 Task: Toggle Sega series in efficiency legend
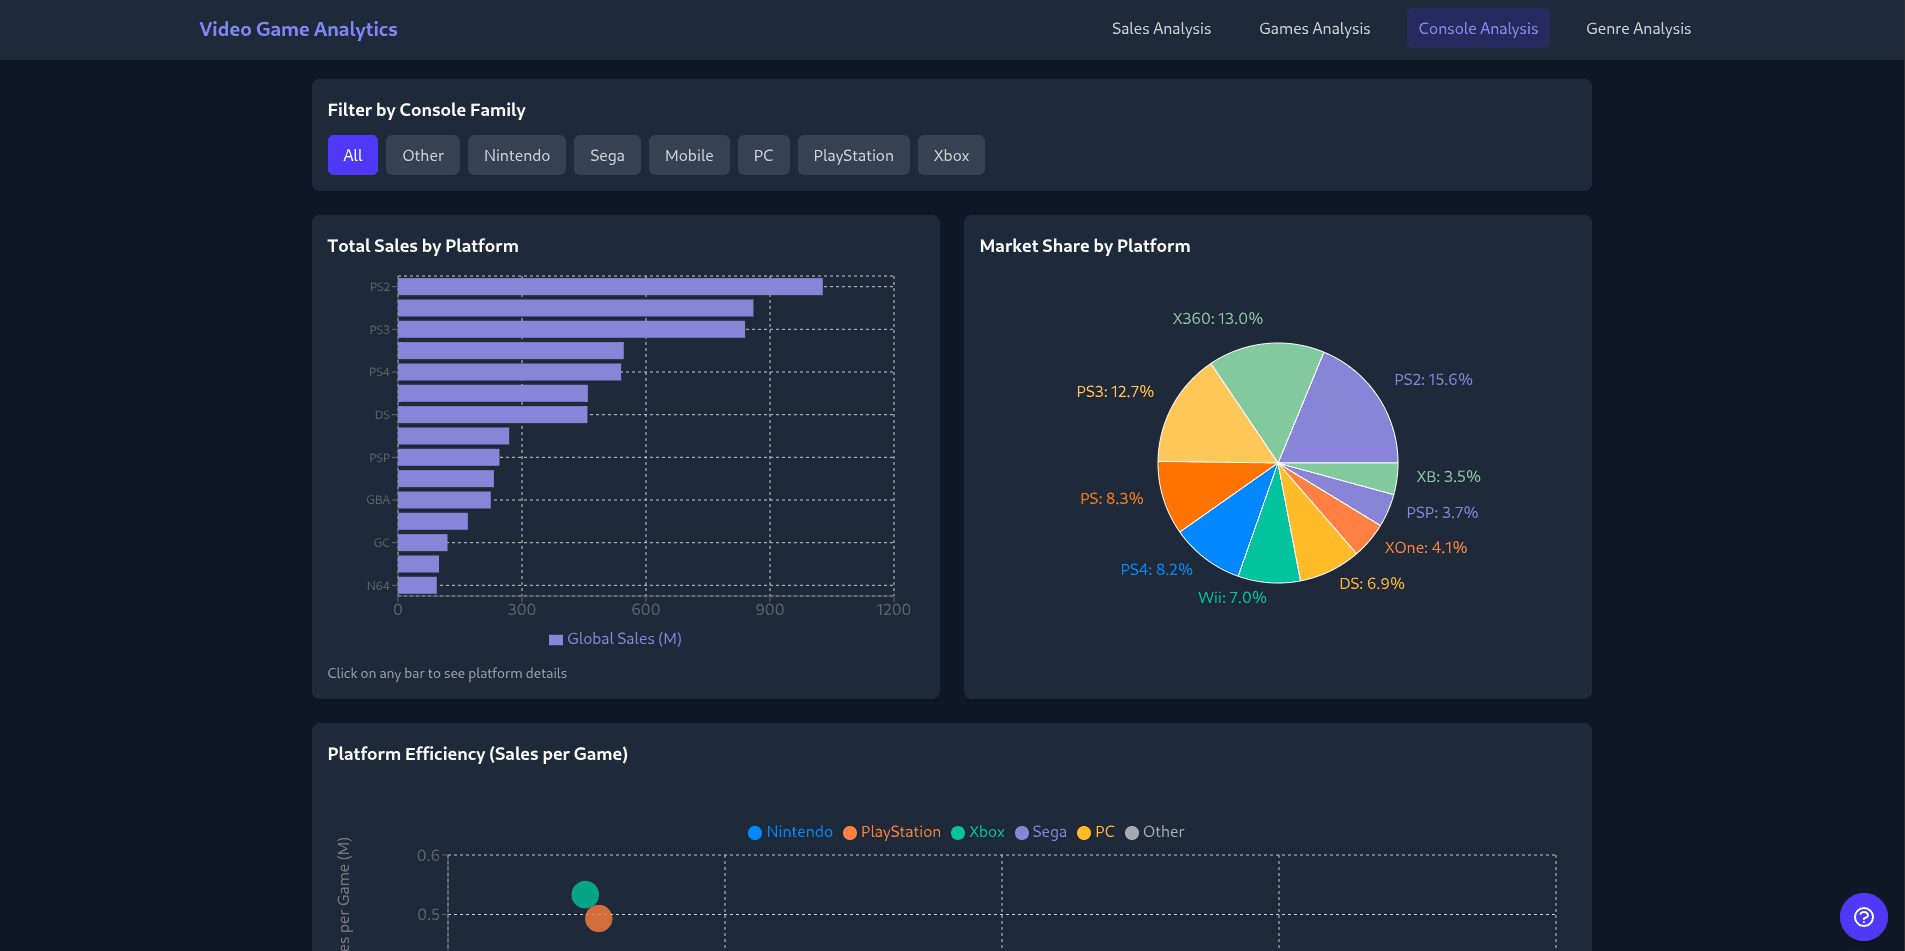1041,832
